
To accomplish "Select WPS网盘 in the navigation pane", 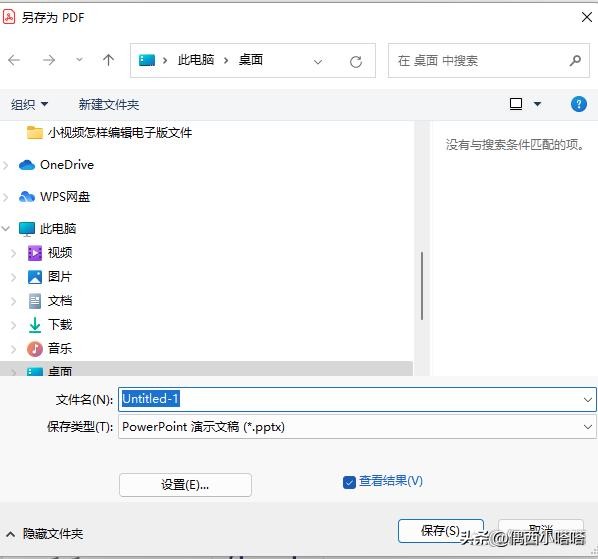I will click(x=55, y=197).
